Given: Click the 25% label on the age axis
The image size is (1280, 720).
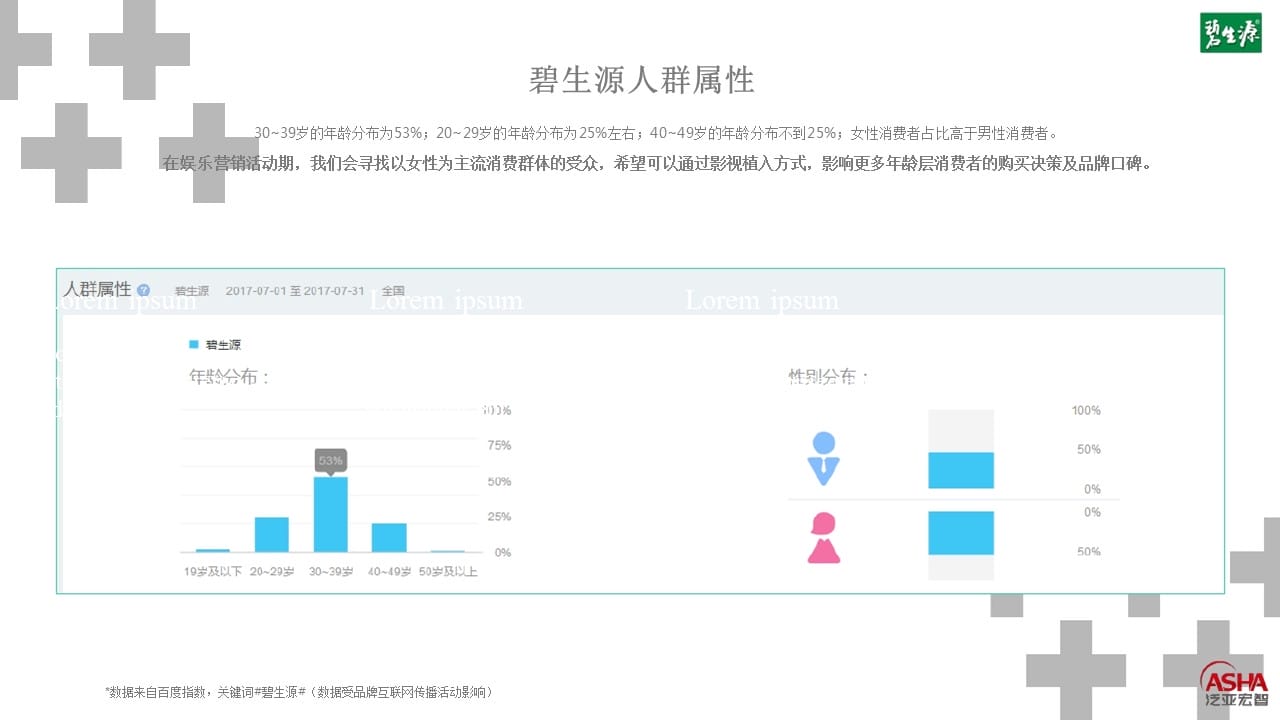Looking at the screenshot, I should [x=499, y=517].
